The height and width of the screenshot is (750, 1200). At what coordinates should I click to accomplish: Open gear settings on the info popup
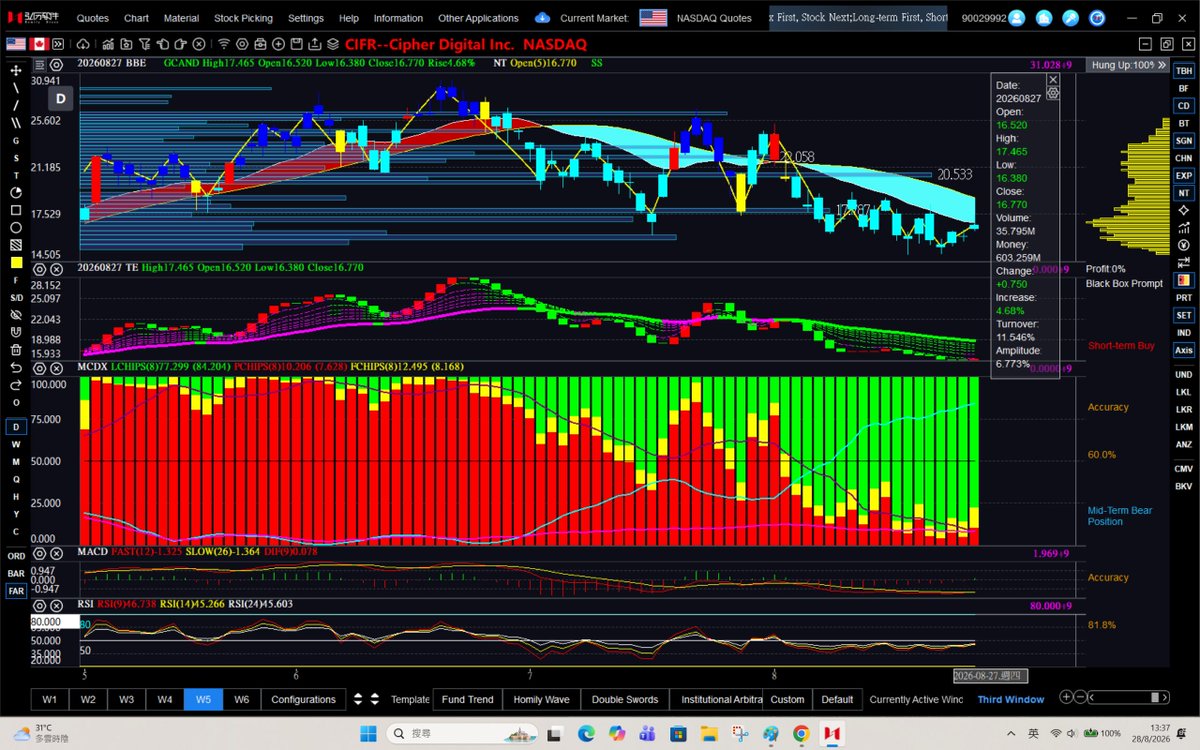[1053, 92]
